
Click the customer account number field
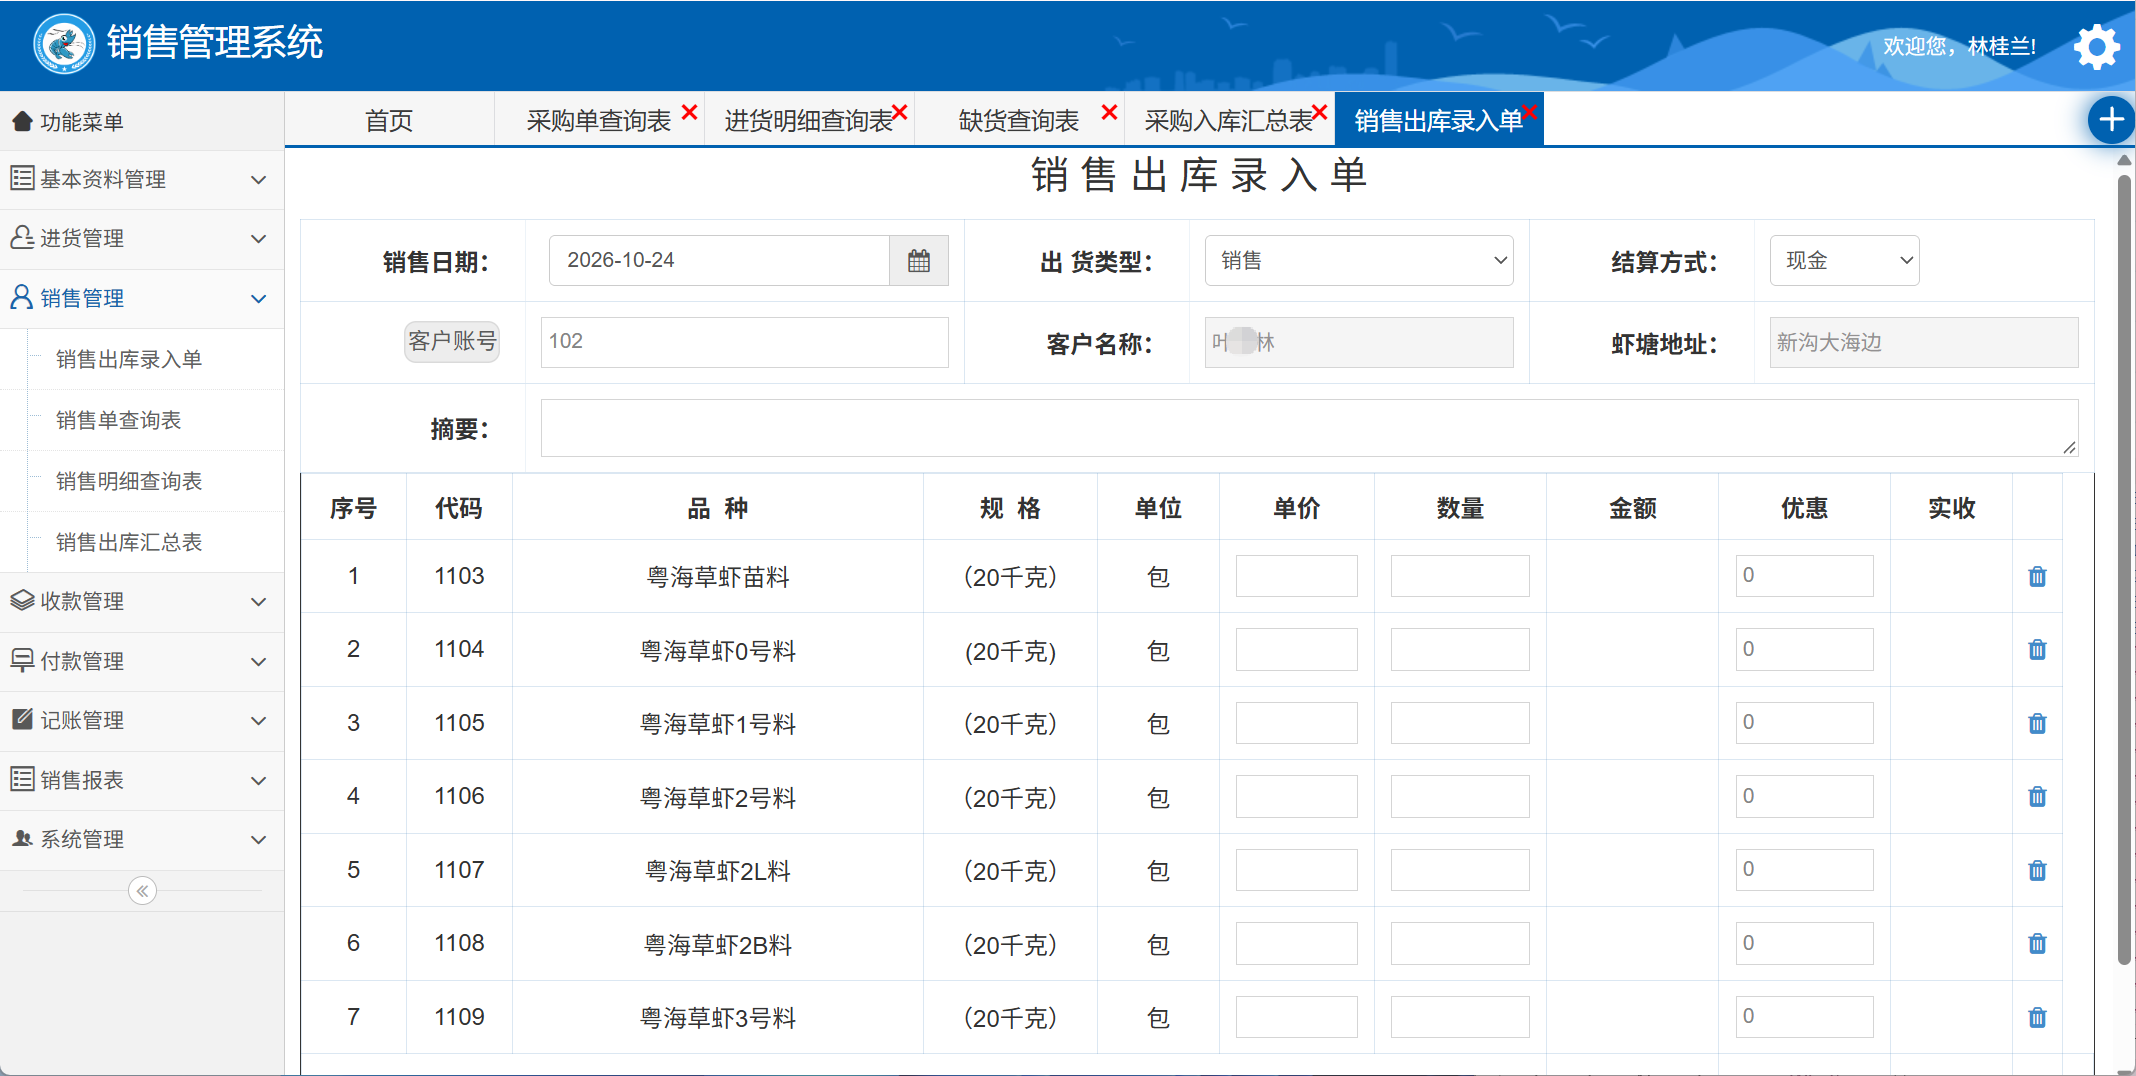pos(744,342)
